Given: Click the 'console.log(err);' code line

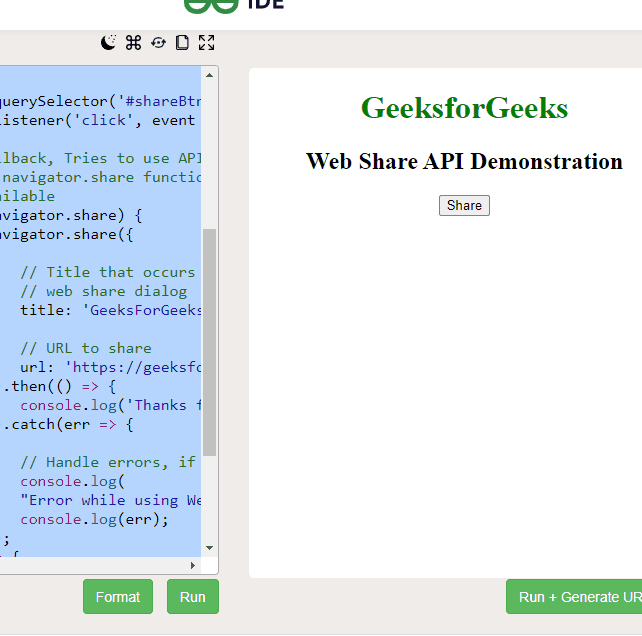Looking at the screenshot, I should 95,519.
